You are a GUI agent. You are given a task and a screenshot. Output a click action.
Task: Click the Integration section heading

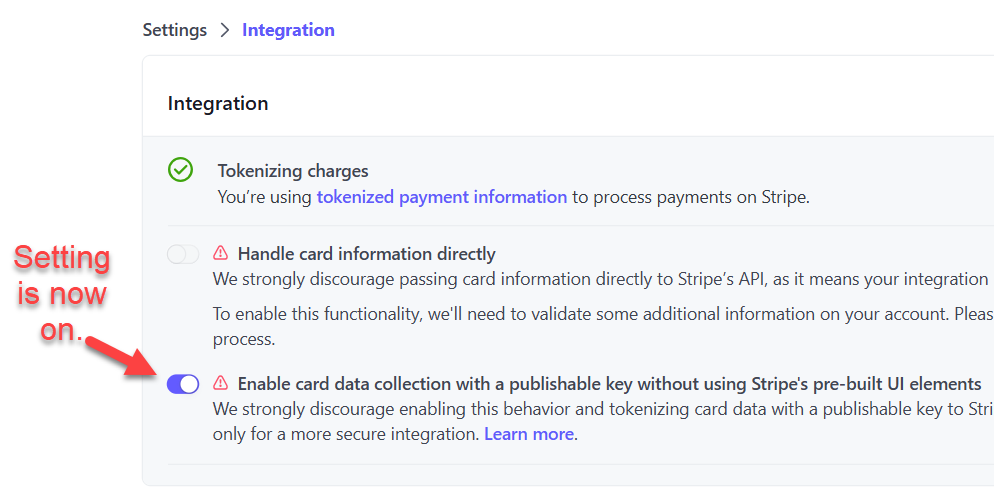[218, 103]
